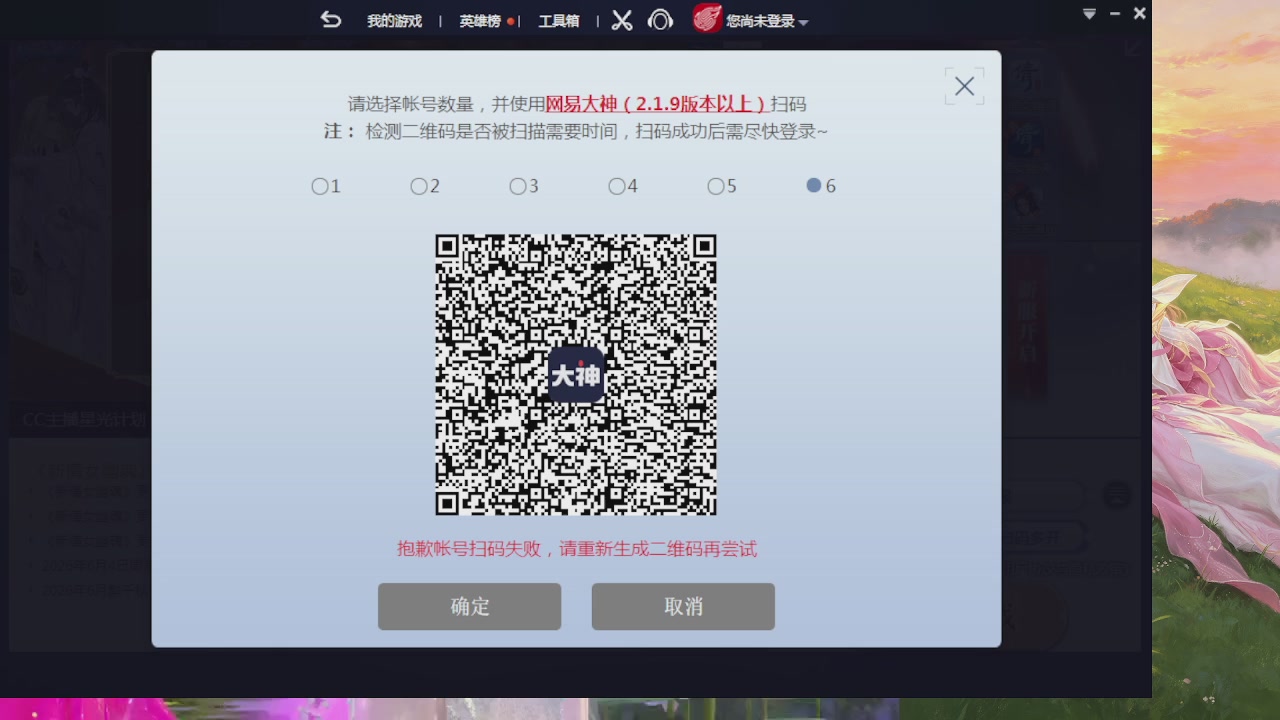Viewport: 1280px width, 720px height.
Task: Open 英雄榜 menu
Action: pyautogui.click(x=480, y=21)
